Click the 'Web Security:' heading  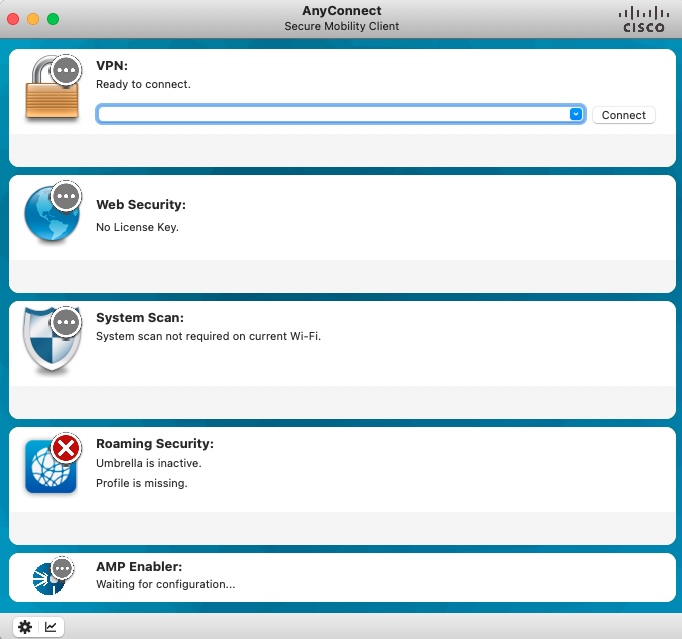coord(141,204)
